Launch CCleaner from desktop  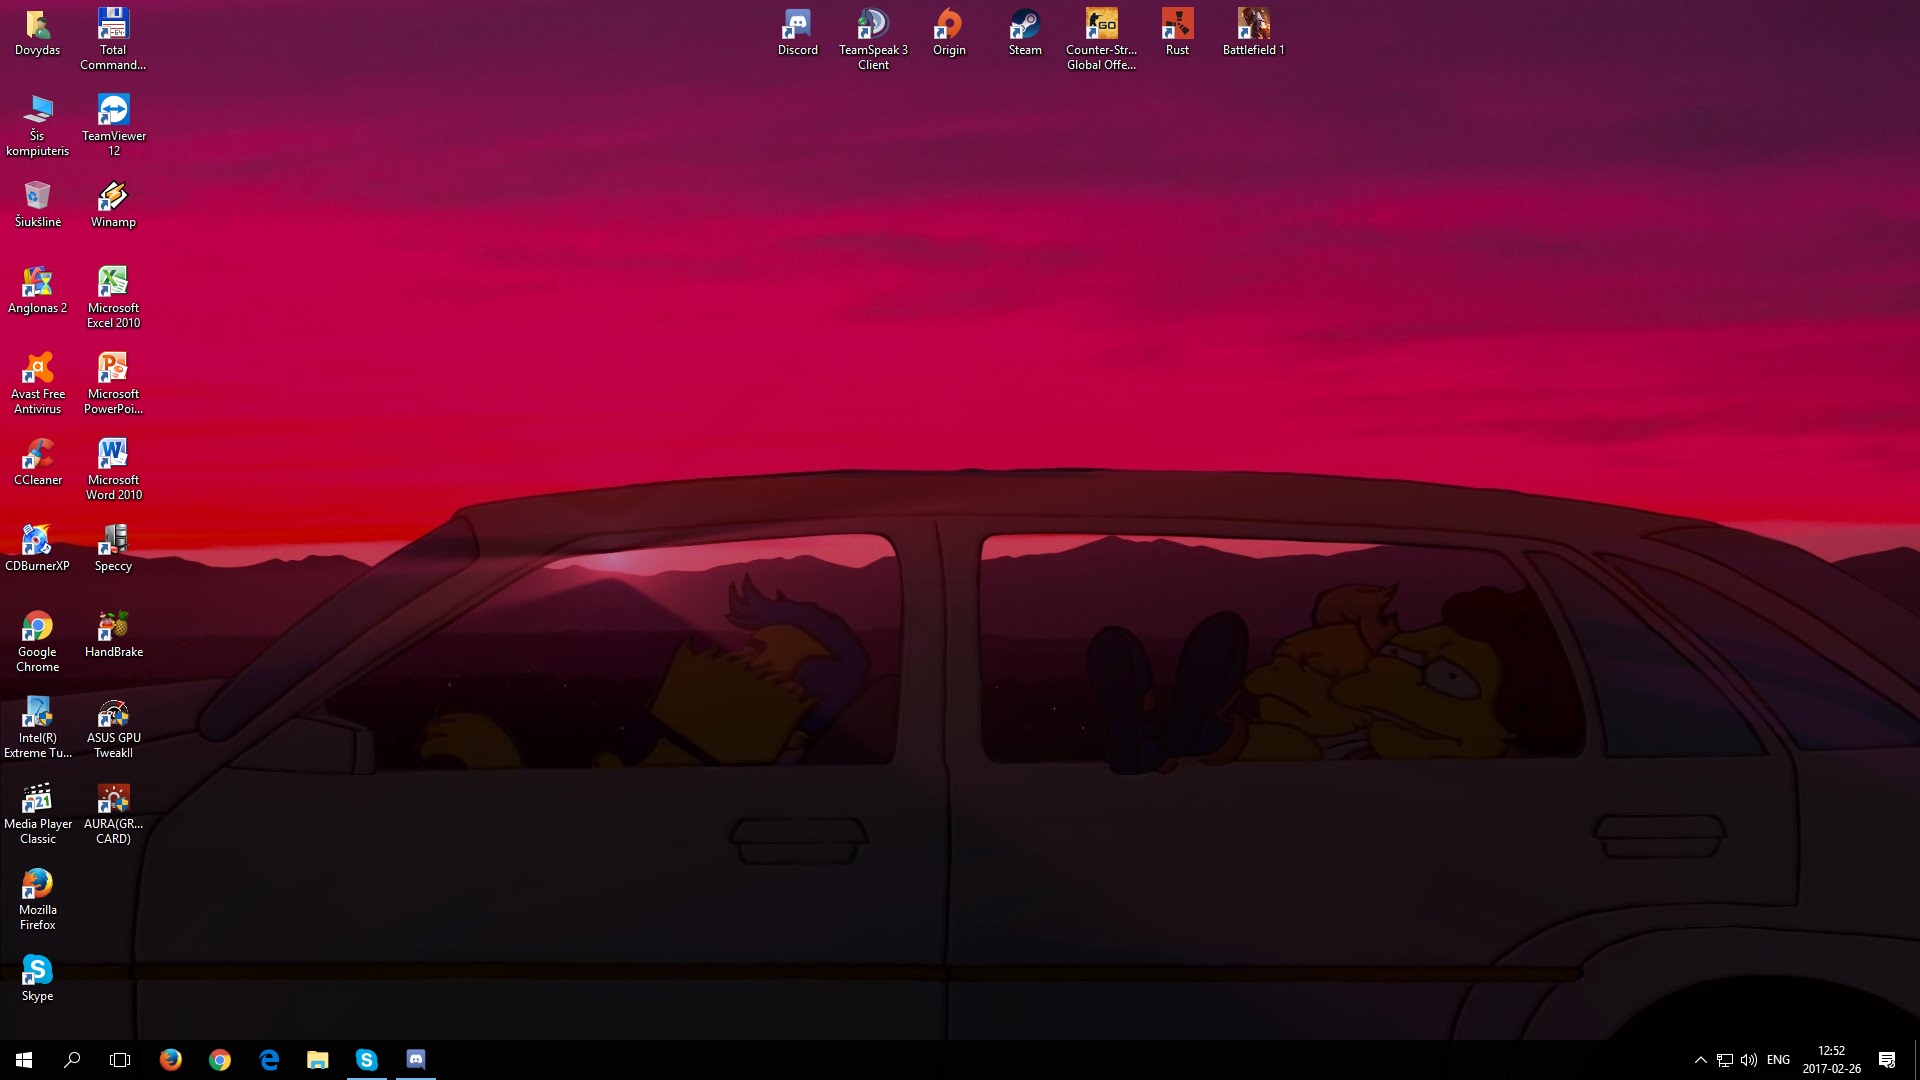coord(37,463)
